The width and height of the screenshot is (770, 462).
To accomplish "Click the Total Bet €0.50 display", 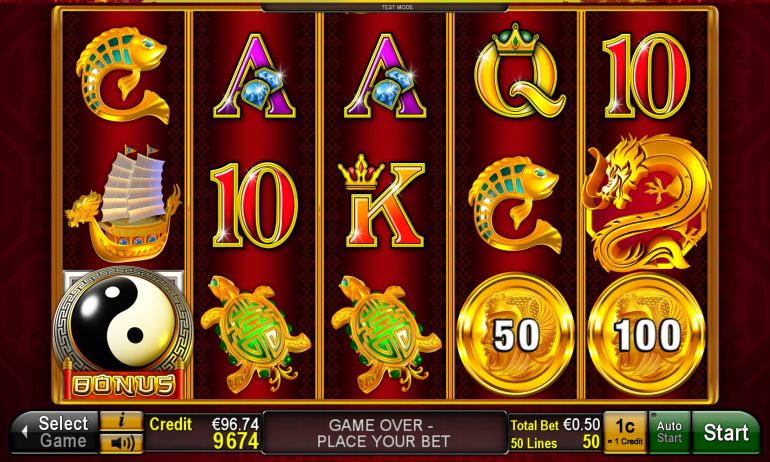I will click(555, 424).
